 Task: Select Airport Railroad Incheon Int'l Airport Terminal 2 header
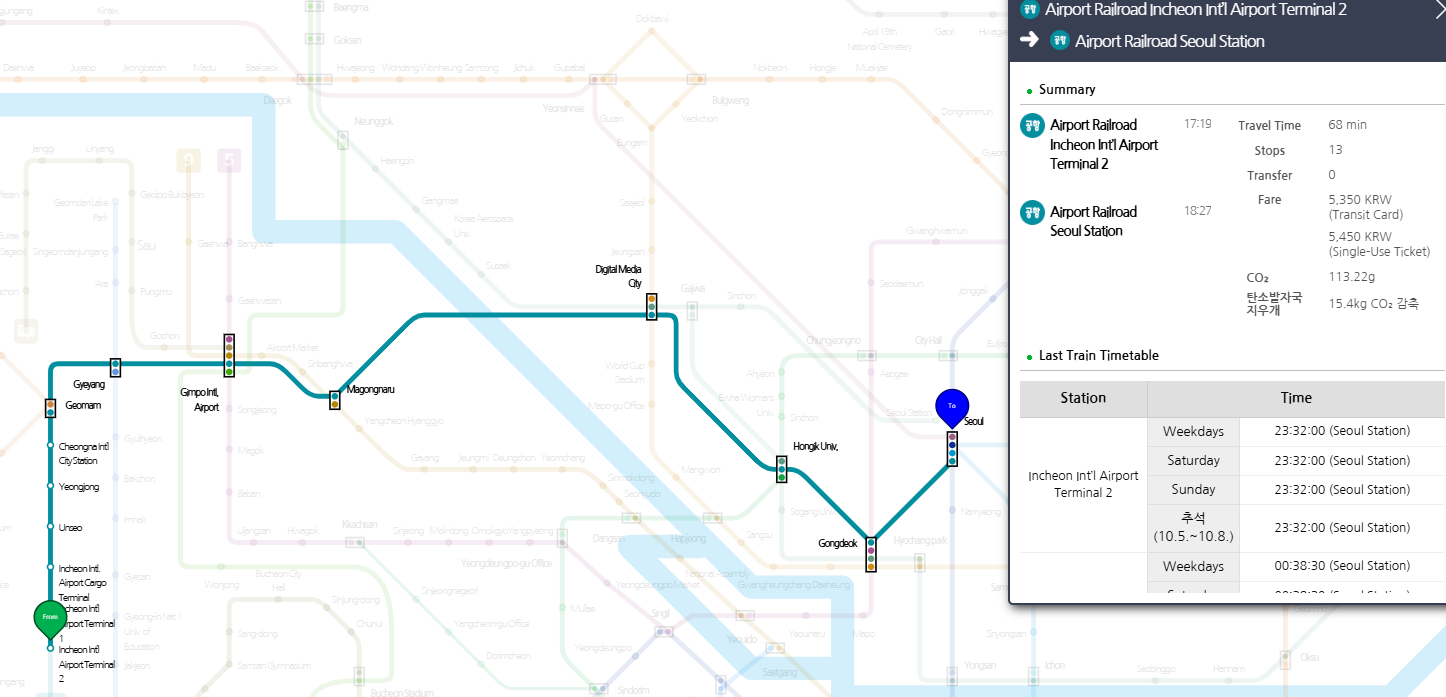[1196, 10]
